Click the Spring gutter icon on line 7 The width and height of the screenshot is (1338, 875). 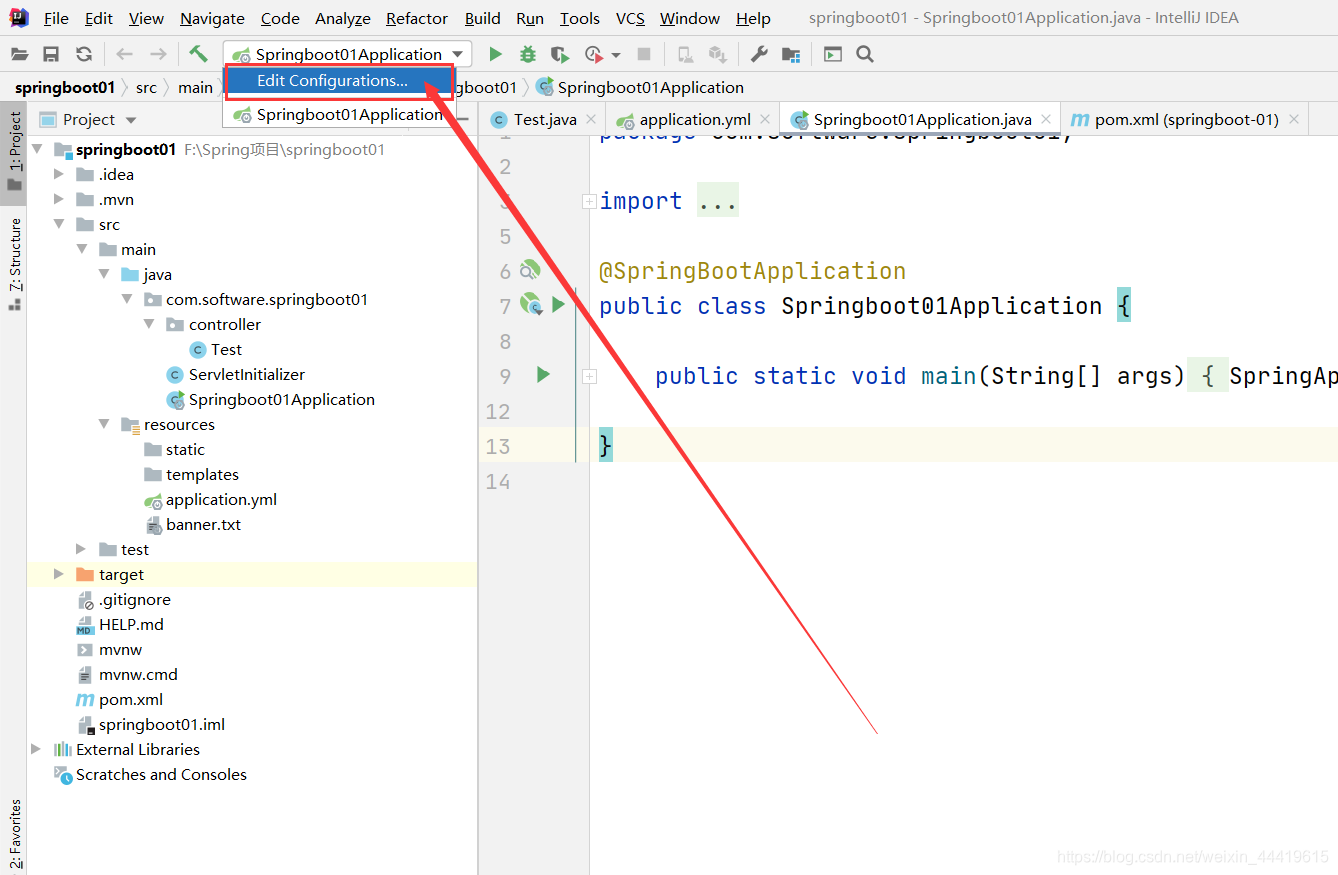click(x=530, y=304)
